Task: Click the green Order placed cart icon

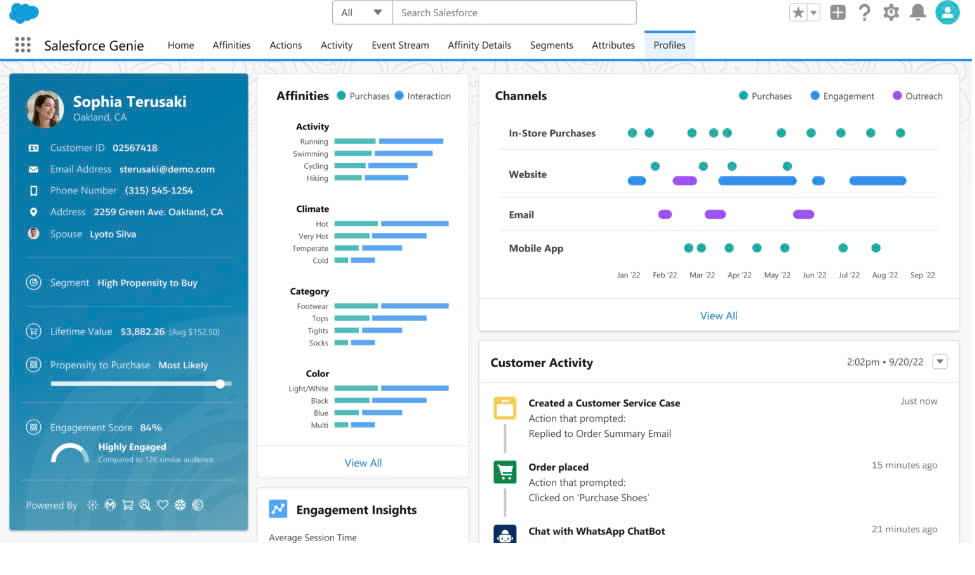Action: (x=505, y=472)
